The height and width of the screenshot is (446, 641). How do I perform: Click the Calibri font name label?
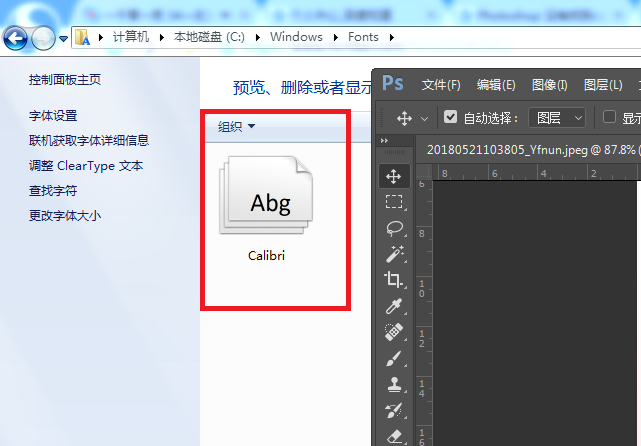266,255
